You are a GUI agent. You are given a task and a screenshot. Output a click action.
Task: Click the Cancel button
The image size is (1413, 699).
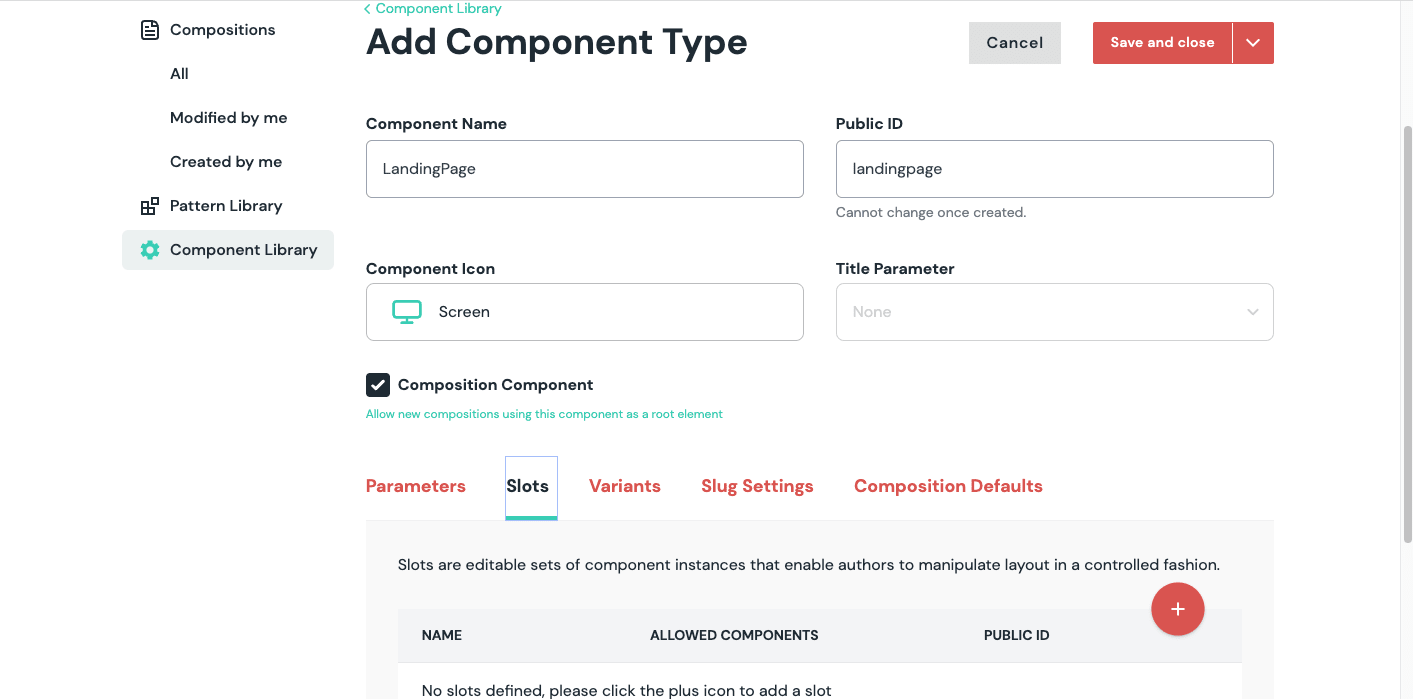1015,43
